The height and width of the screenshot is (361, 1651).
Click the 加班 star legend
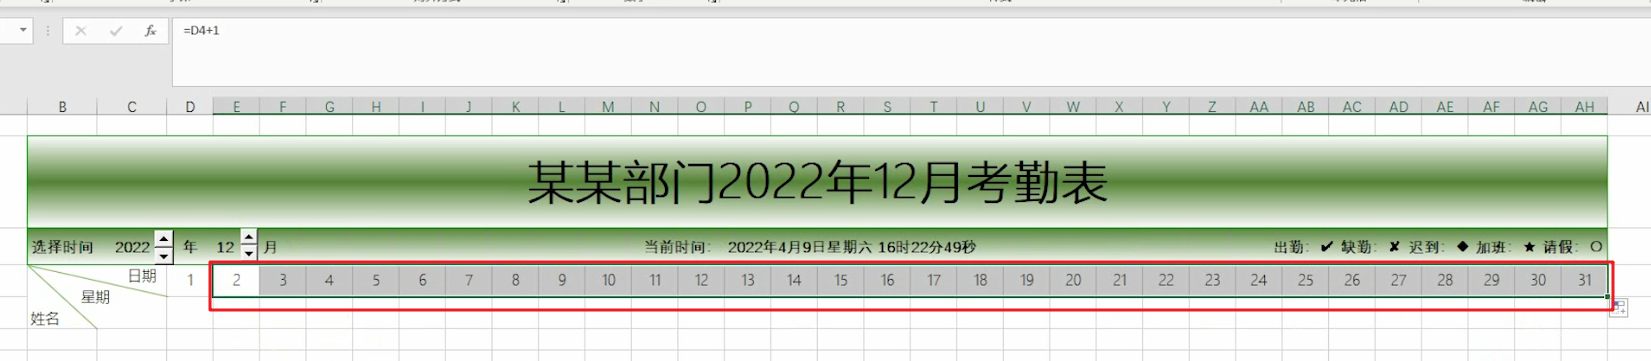(x=1506, y=247)
